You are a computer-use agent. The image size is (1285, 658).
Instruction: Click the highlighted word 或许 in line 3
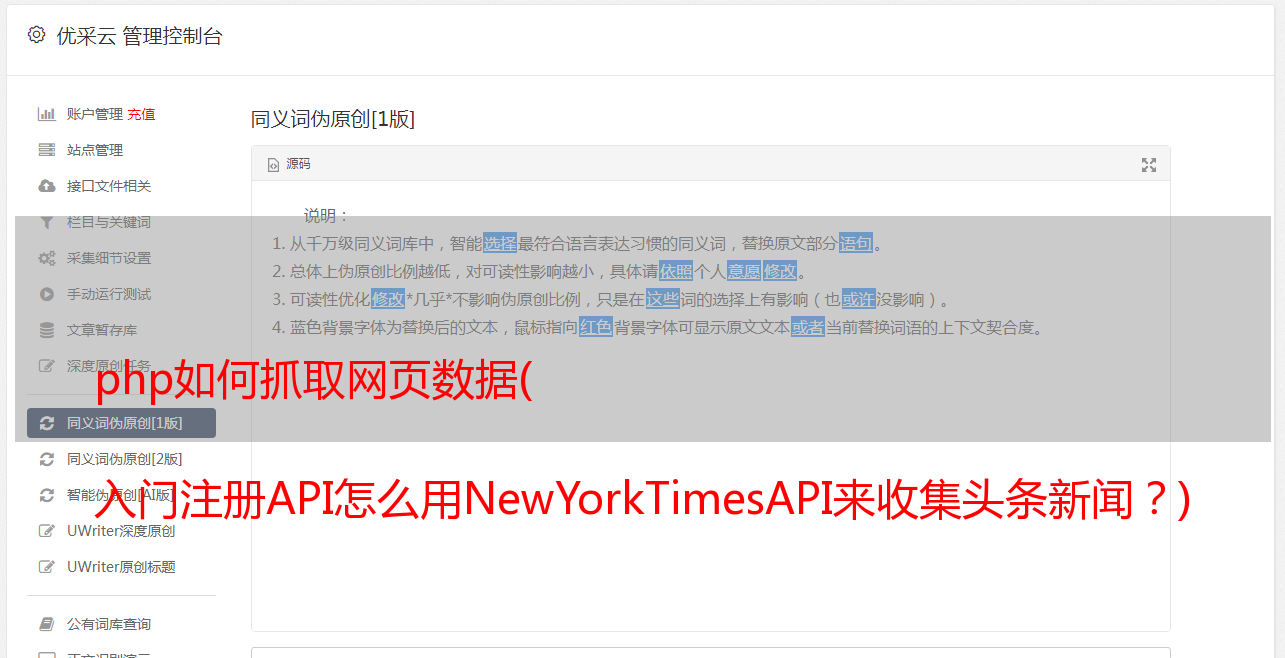pos(859,299)
